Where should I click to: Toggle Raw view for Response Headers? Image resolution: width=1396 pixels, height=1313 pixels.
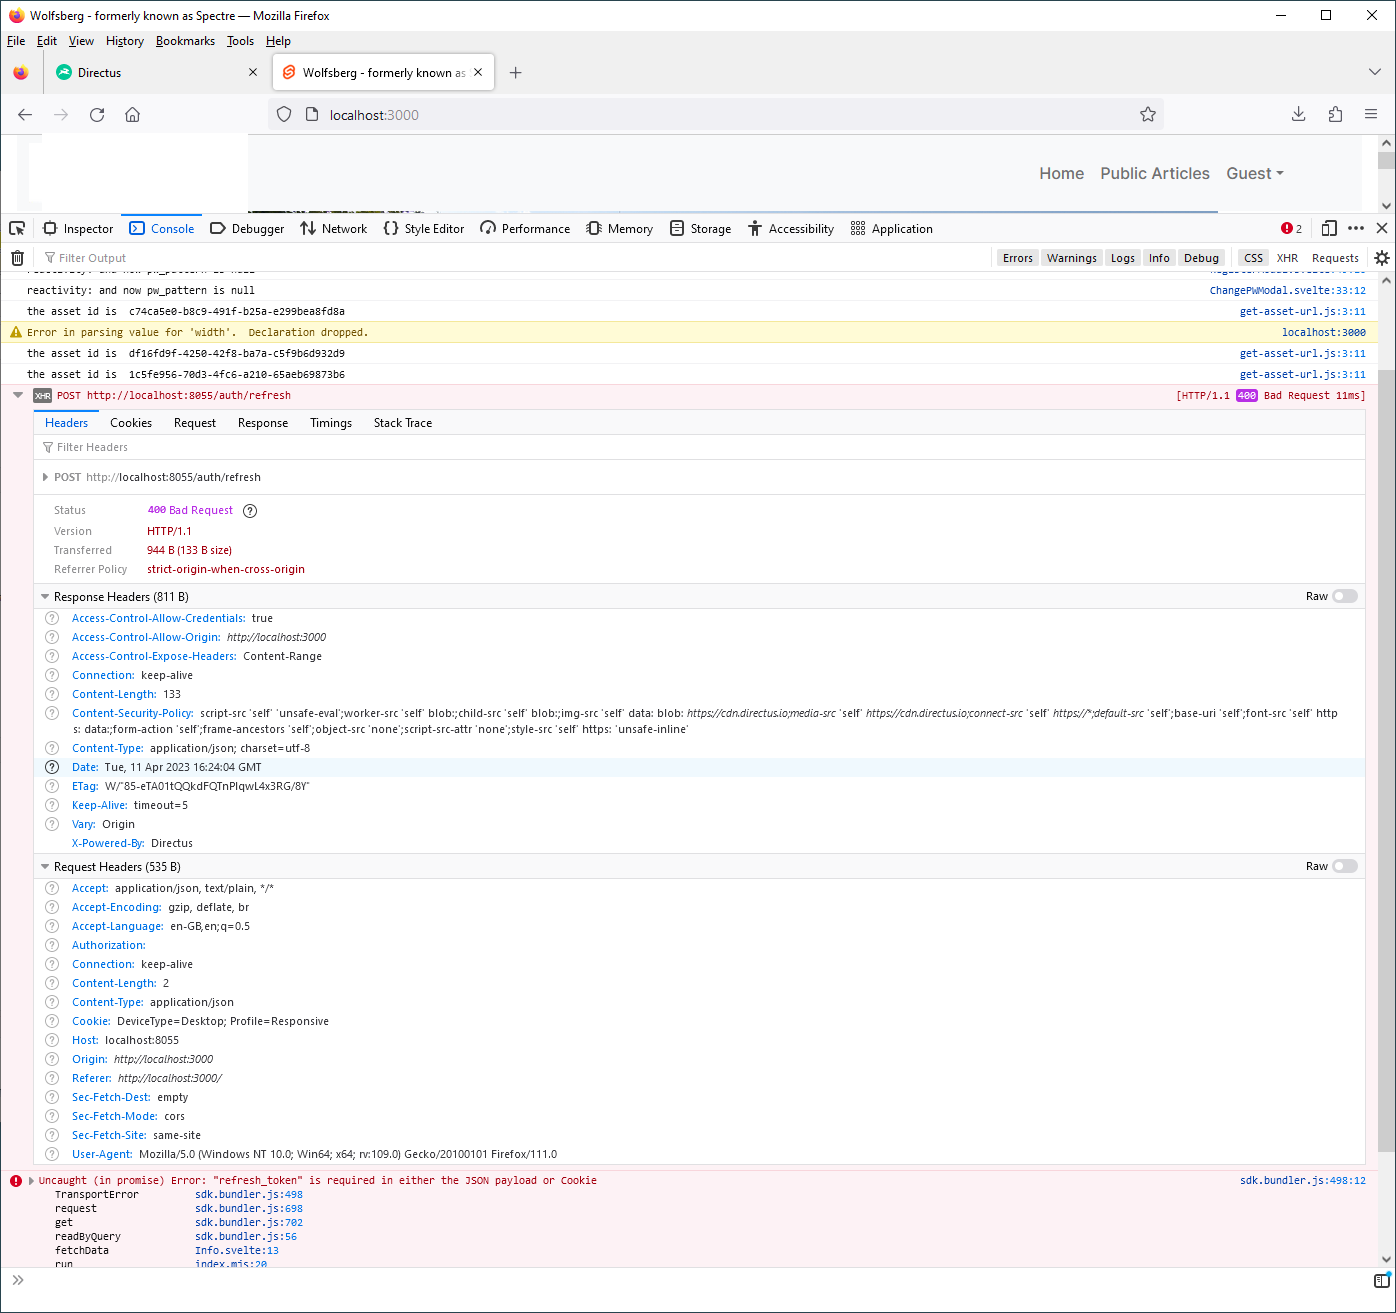click(x=1344, y=595)
